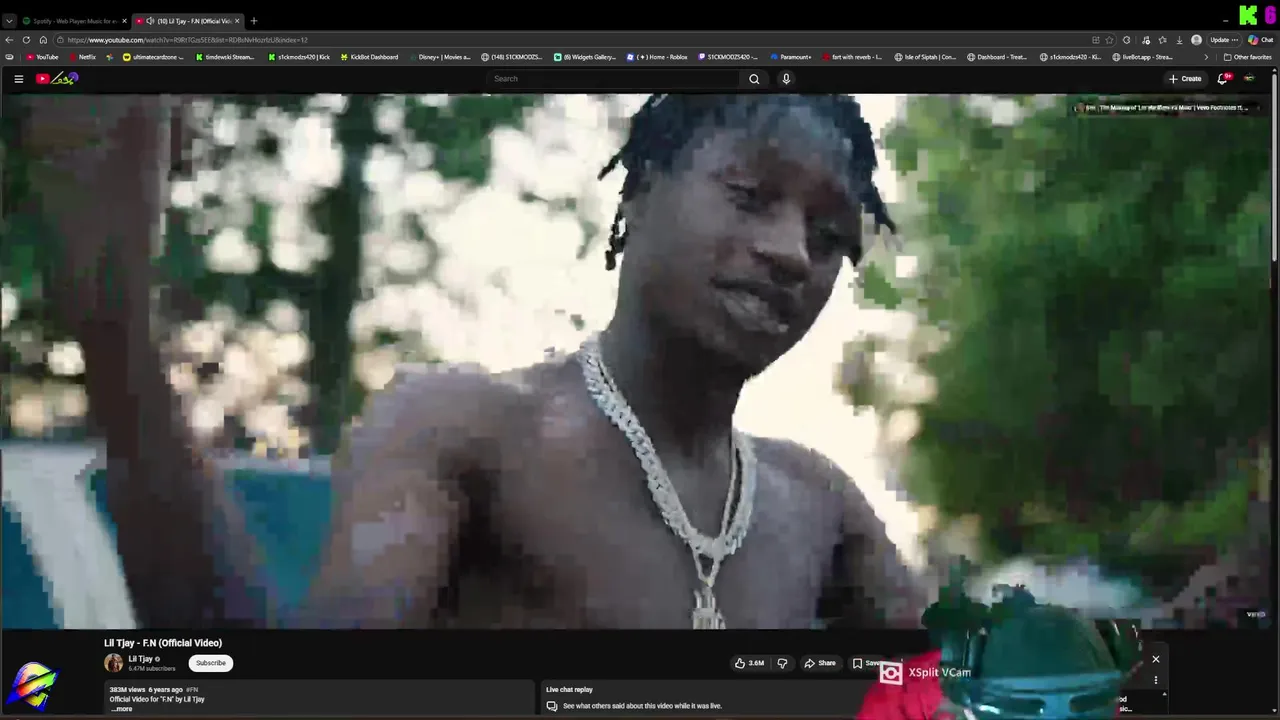Open the Widgets Gallery bookmark
The image size is (1280, 720).
[x=585, y=57]
